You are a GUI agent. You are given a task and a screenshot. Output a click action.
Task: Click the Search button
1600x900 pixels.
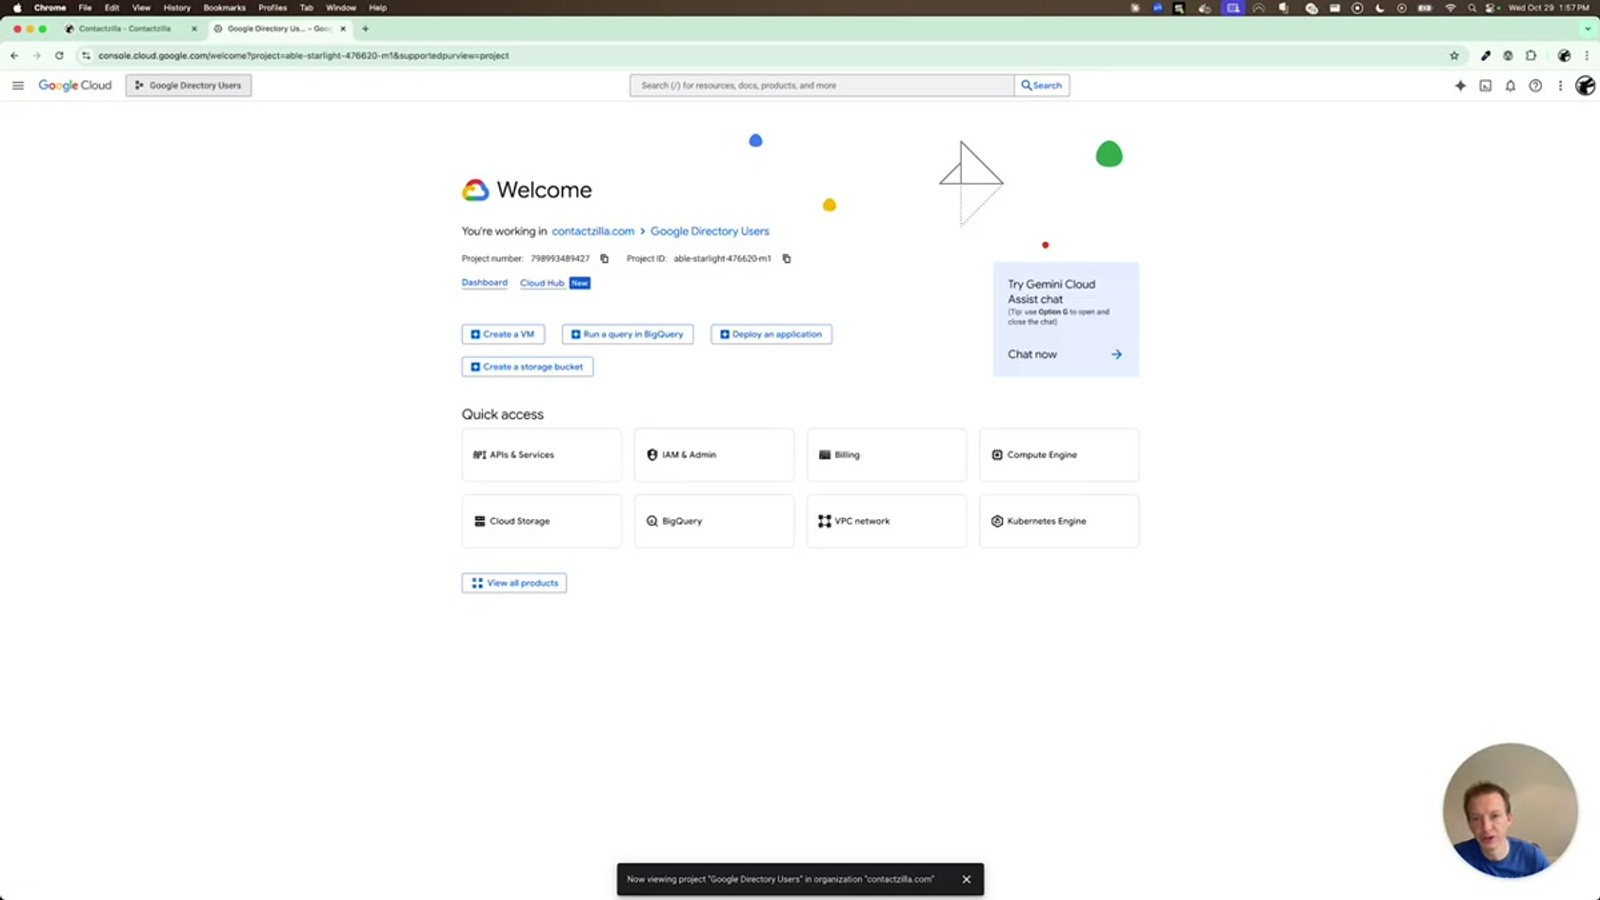(1042, 86)
